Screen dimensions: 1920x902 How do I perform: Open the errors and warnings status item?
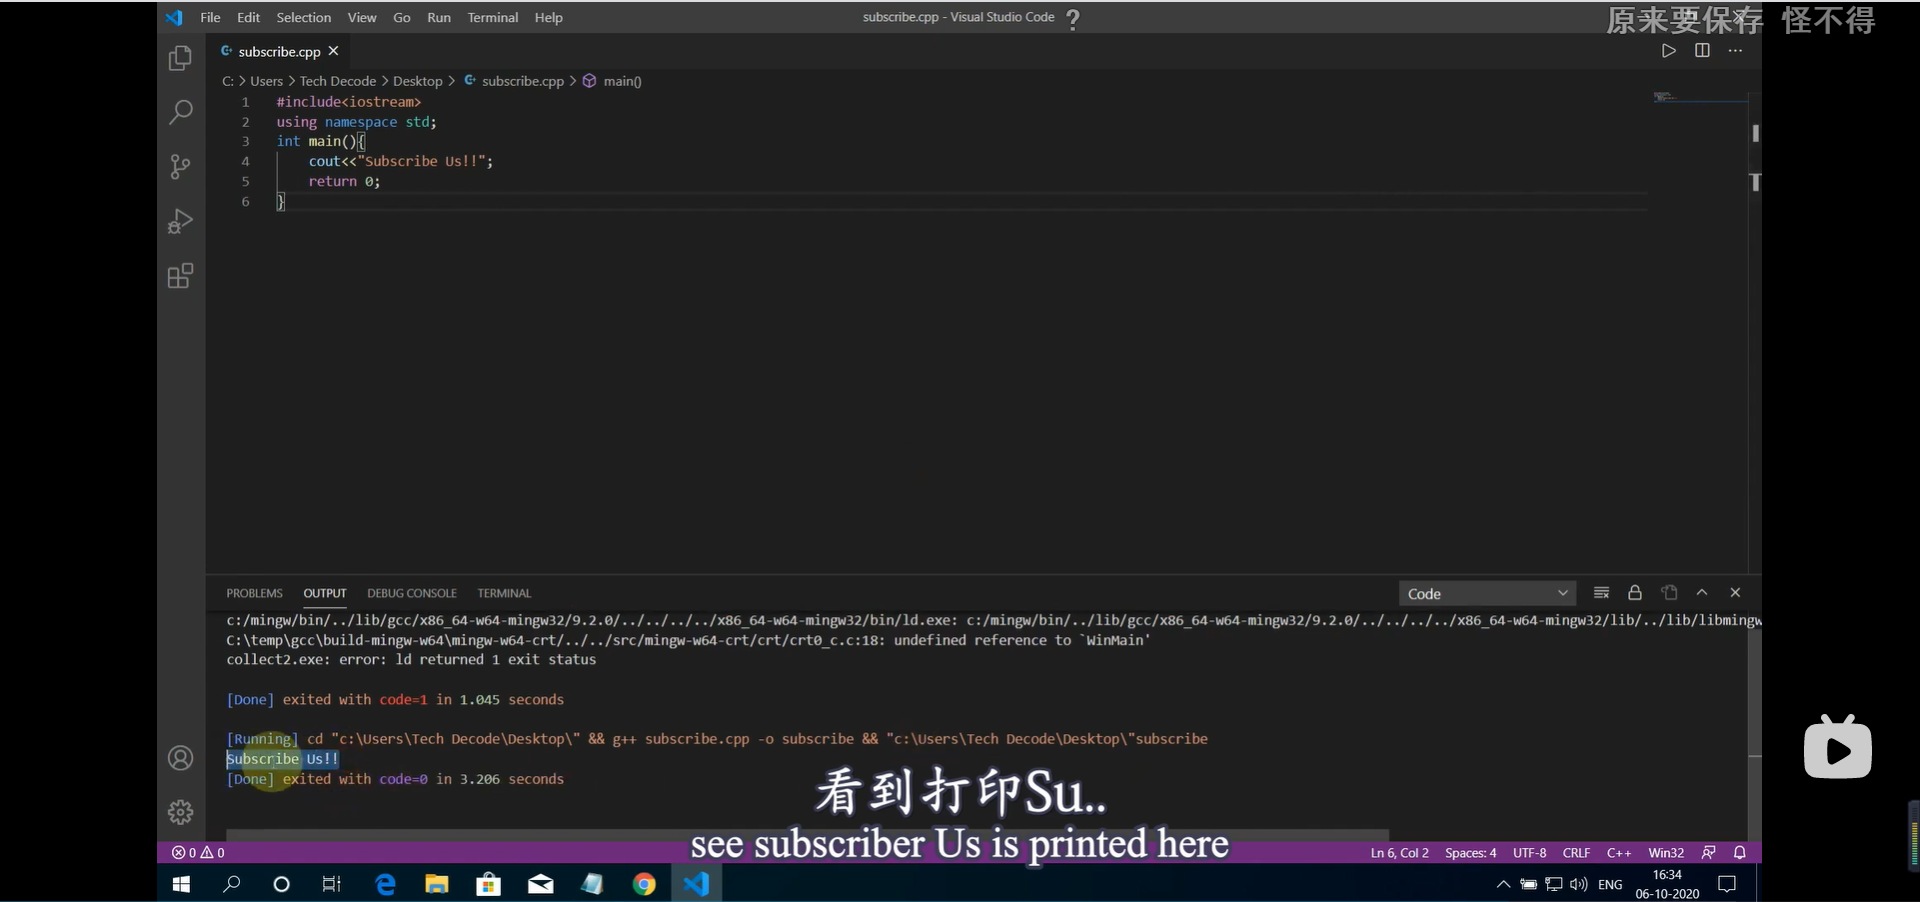point(198,852)
